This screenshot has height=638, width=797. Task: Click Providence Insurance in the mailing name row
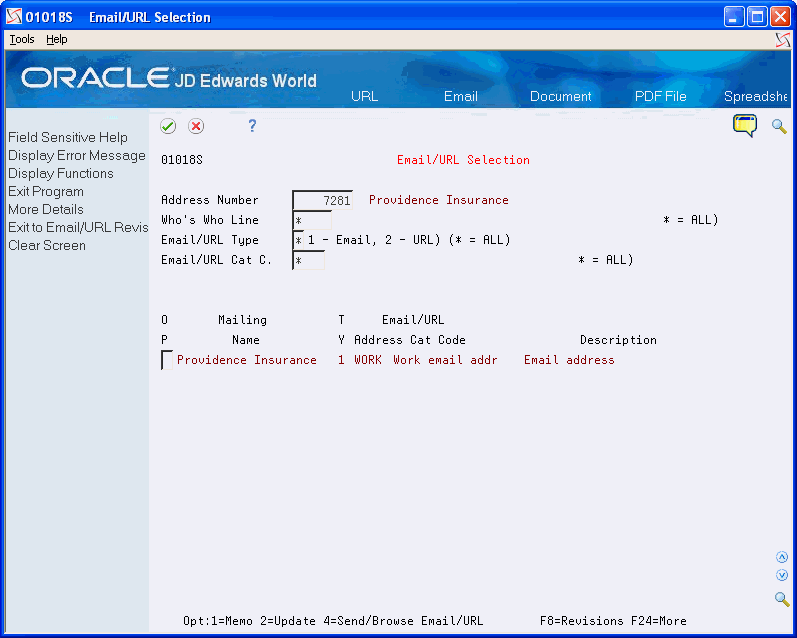pyautogui.click(x=247, y=360)
